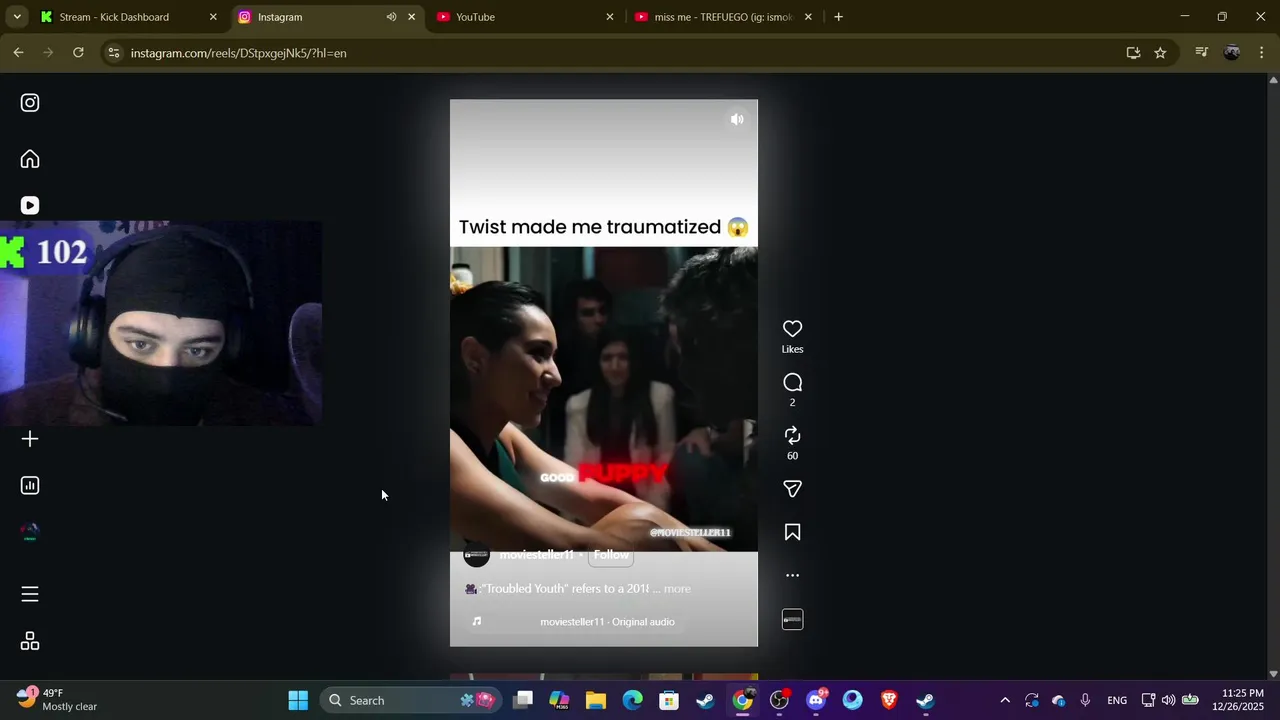Open File Explorer from taskbar
This screenshot has height=720, width=1280.
(596, 700)
